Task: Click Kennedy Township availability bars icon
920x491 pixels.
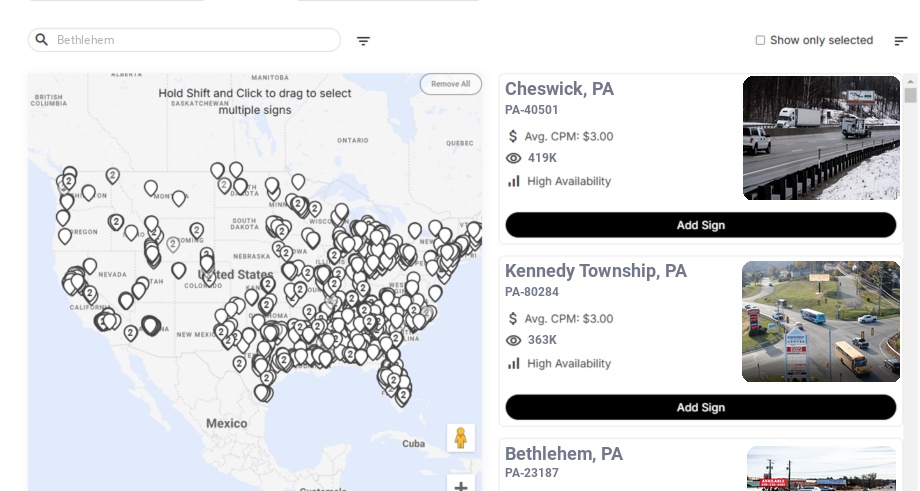Action: click(514, 364)
